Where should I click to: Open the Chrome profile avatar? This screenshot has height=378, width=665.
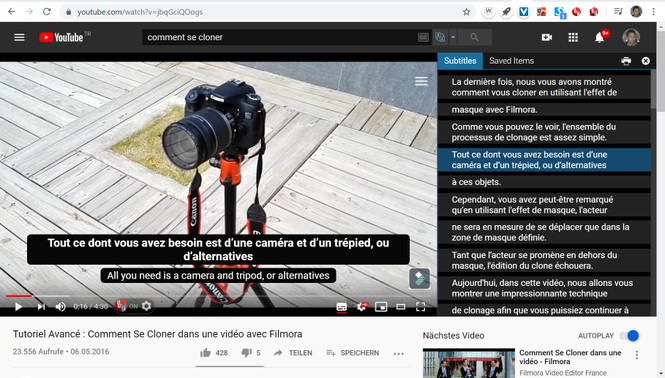[636, 12]
